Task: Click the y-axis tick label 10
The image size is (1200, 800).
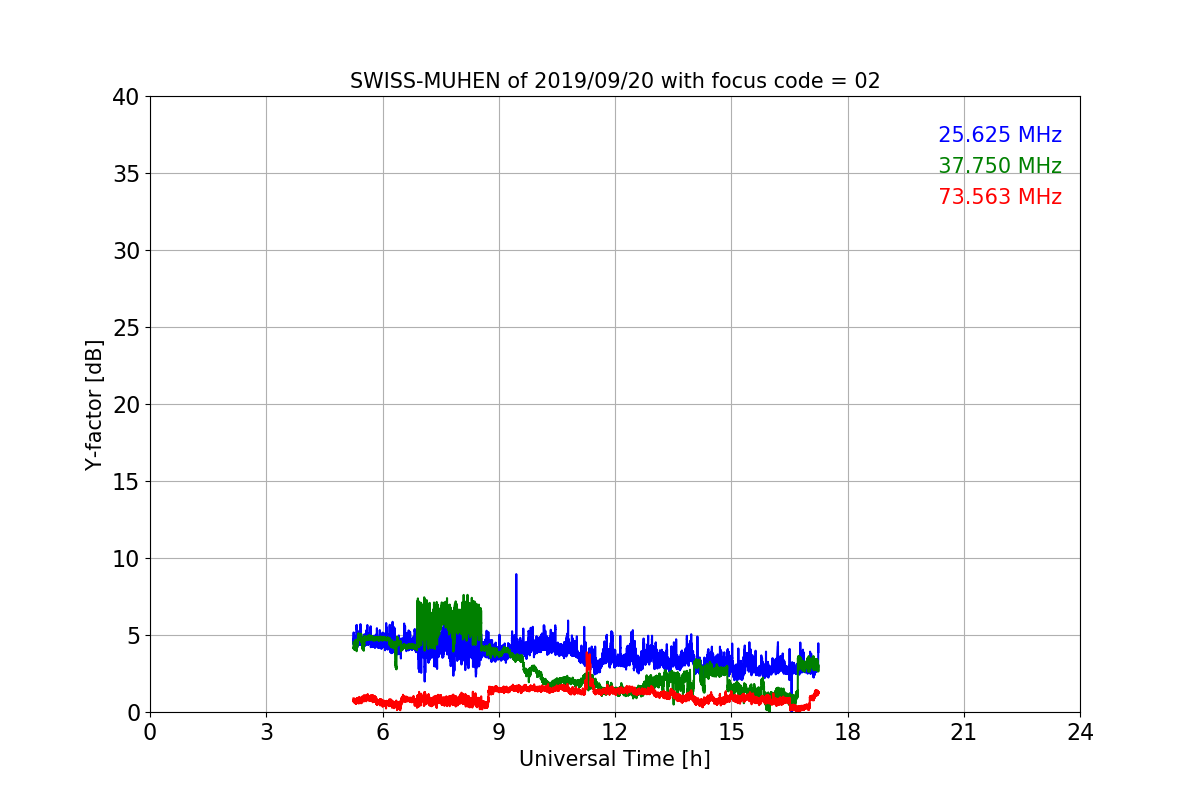Action: 126,559
